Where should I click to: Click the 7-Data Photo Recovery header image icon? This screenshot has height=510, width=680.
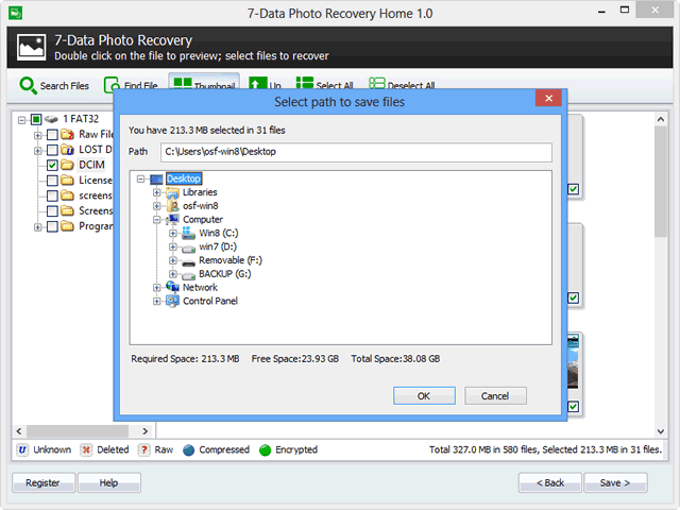coord(31,47)
